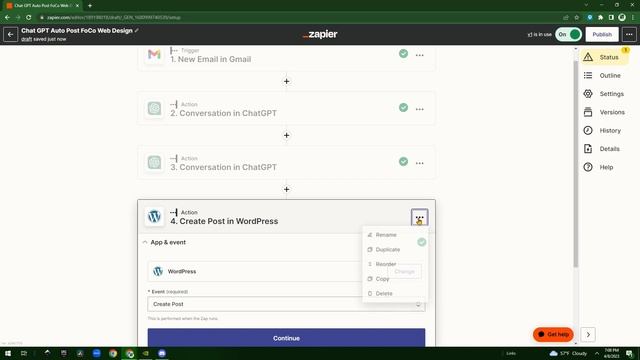Screen dimensions: 640x360
Task: Click the Get help chat button
Action: click(553, 334)
